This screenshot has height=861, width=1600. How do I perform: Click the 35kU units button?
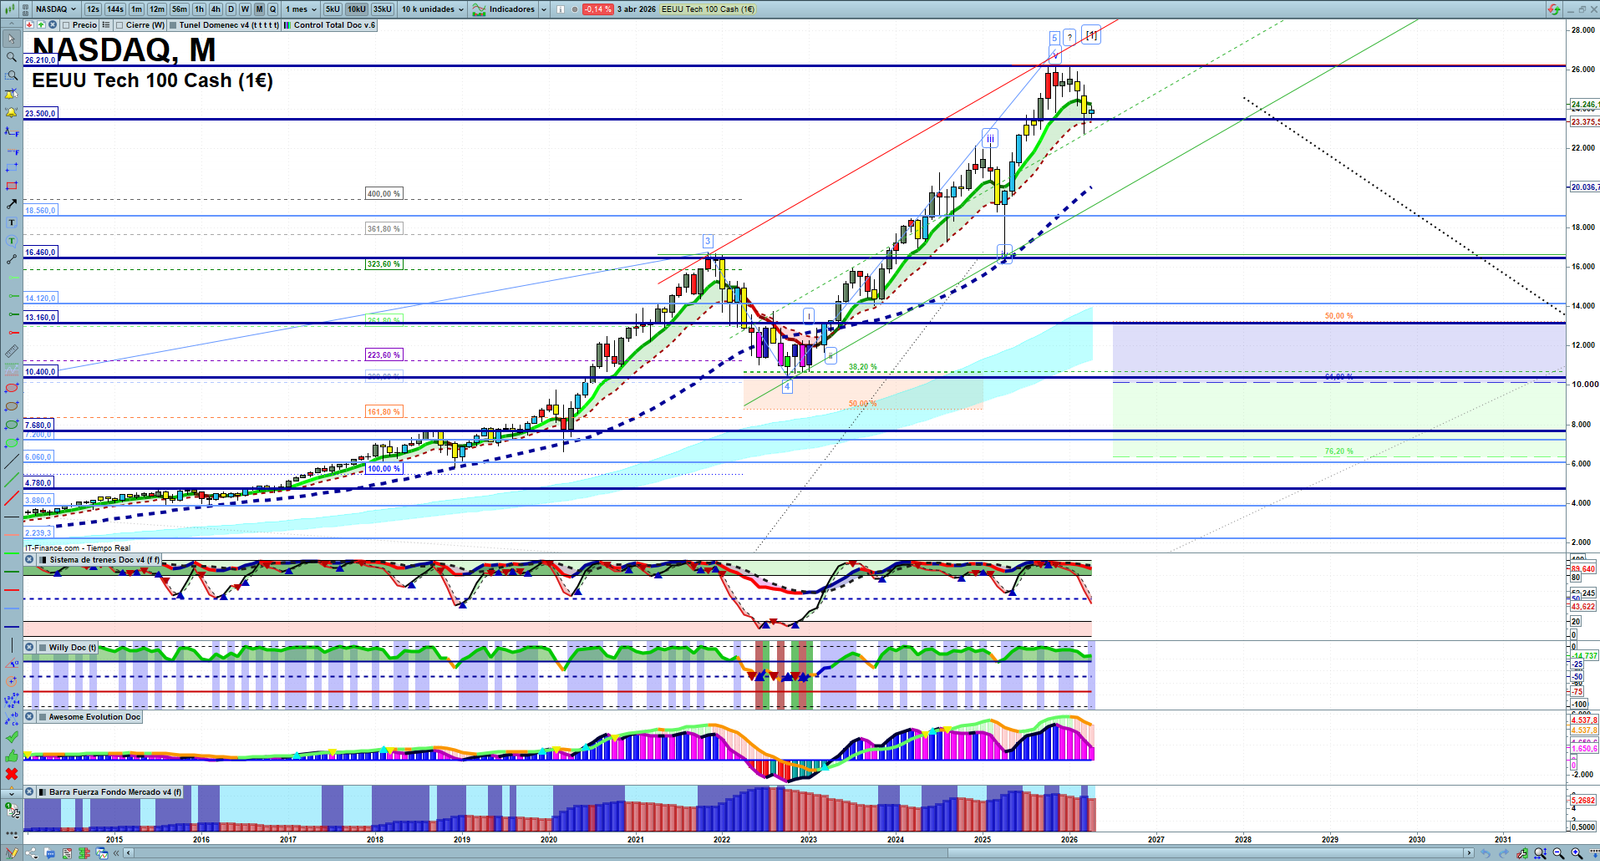383,9
